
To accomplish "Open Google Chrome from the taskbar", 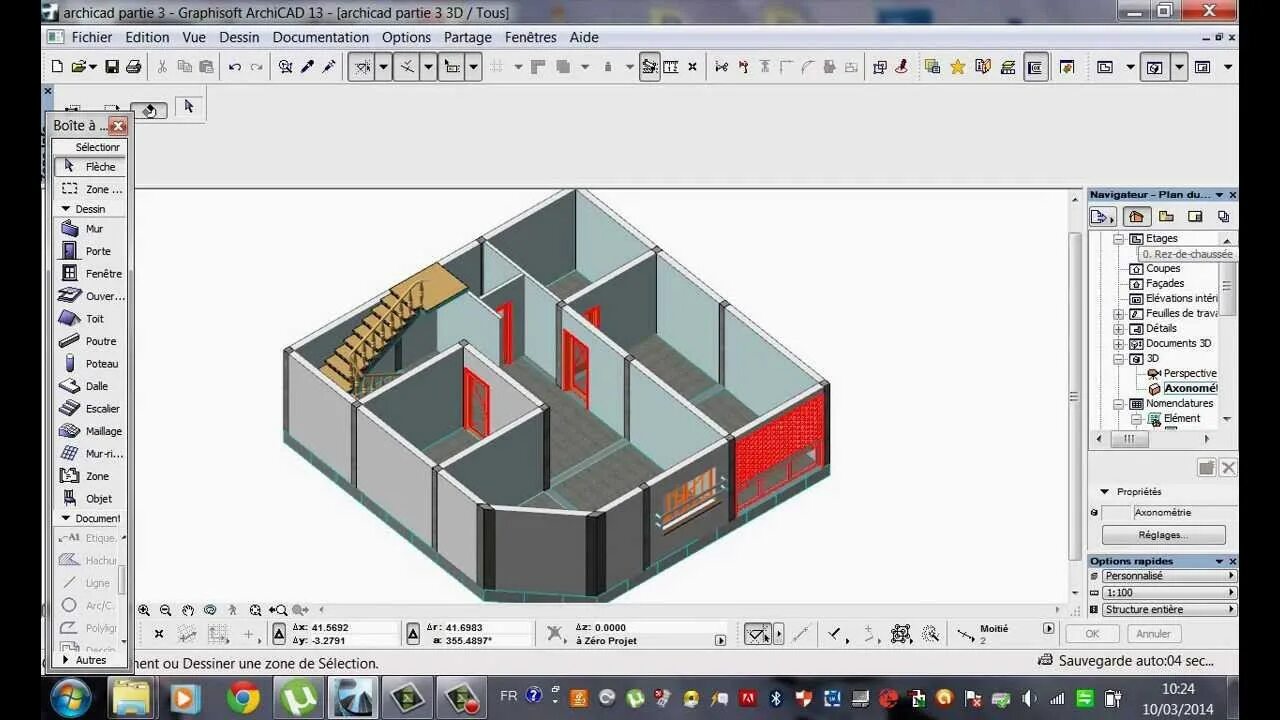I will click(x=243, y=697).
